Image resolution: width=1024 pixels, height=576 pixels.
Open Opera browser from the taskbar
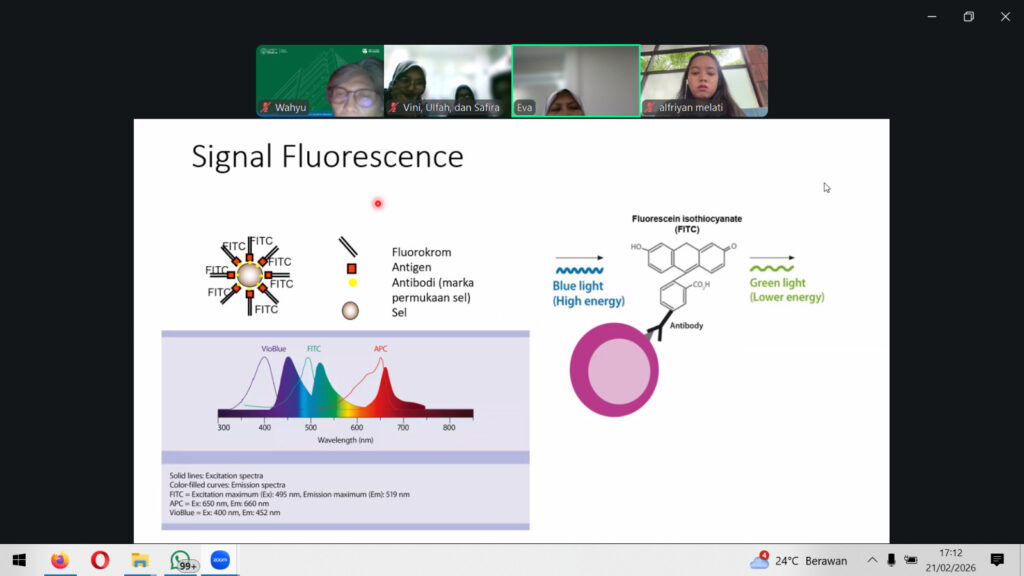pos(100,560)
